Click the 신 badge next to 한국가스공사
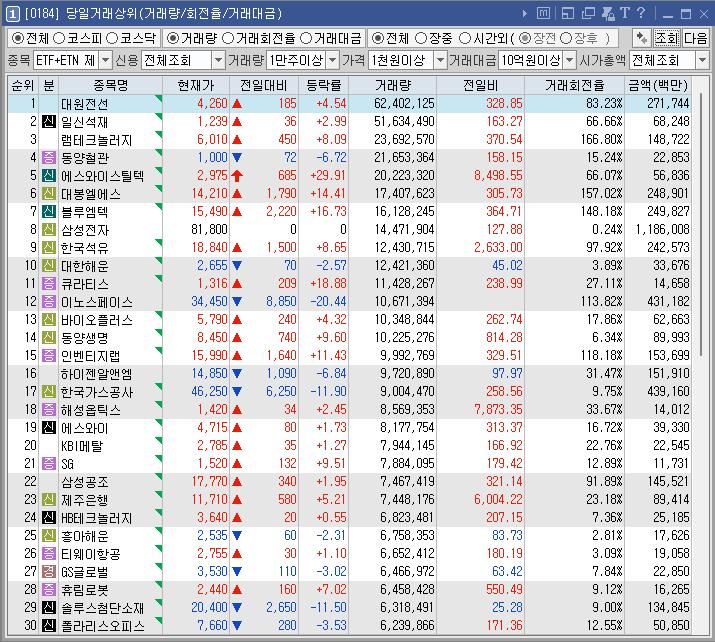The image size is (715, 642). (x=49, y=391)
